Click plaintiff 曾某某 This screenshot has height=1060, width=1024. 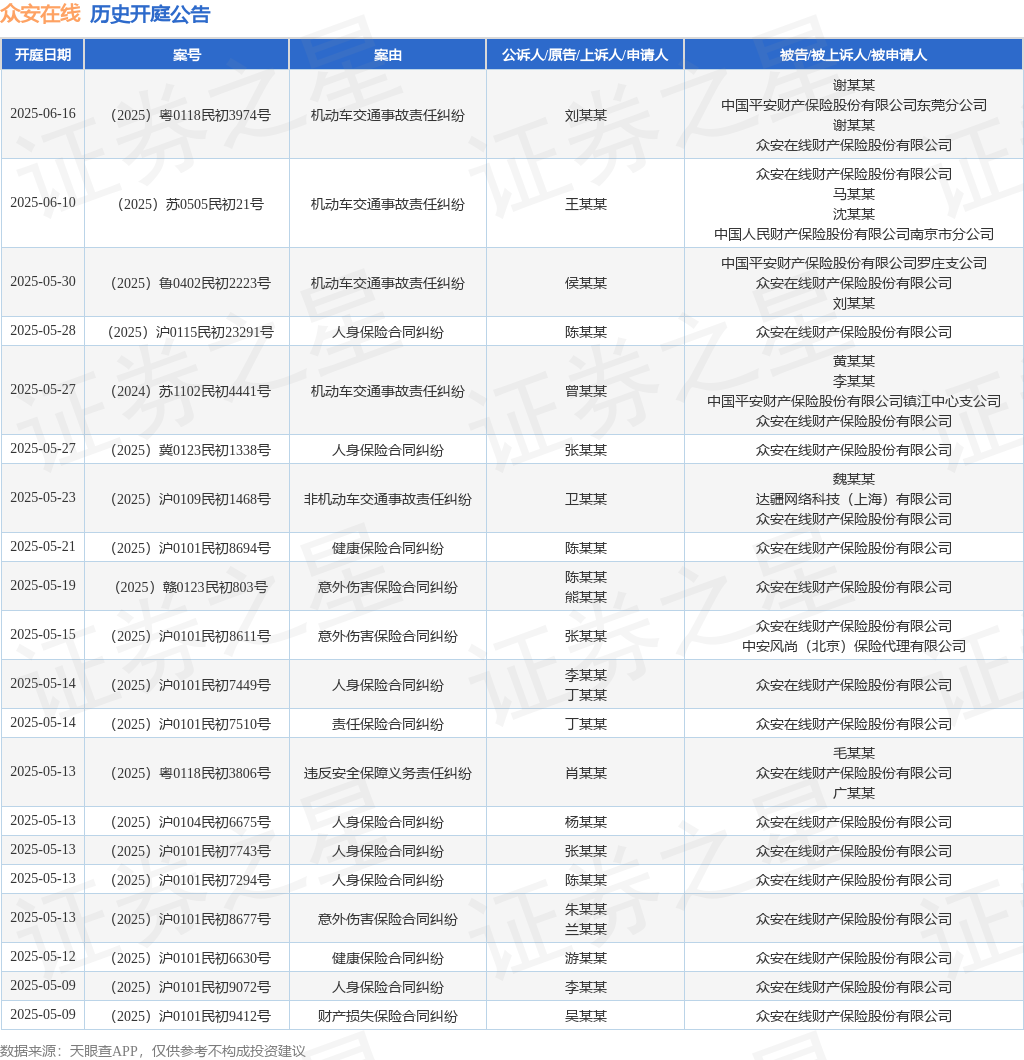(585, 391)
